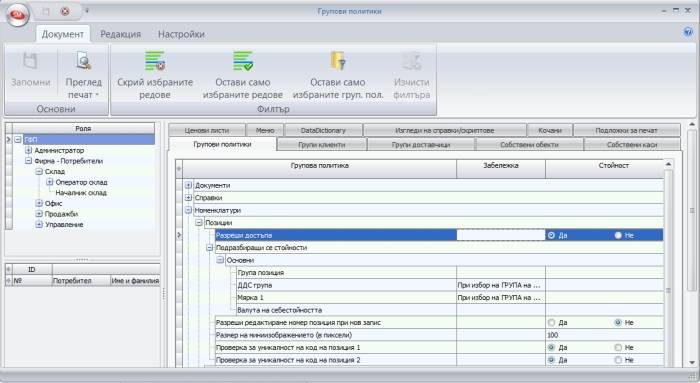This screenshot has height=383, width=700.
Task: Expand the Документи policy group
Action: (188, 185)
